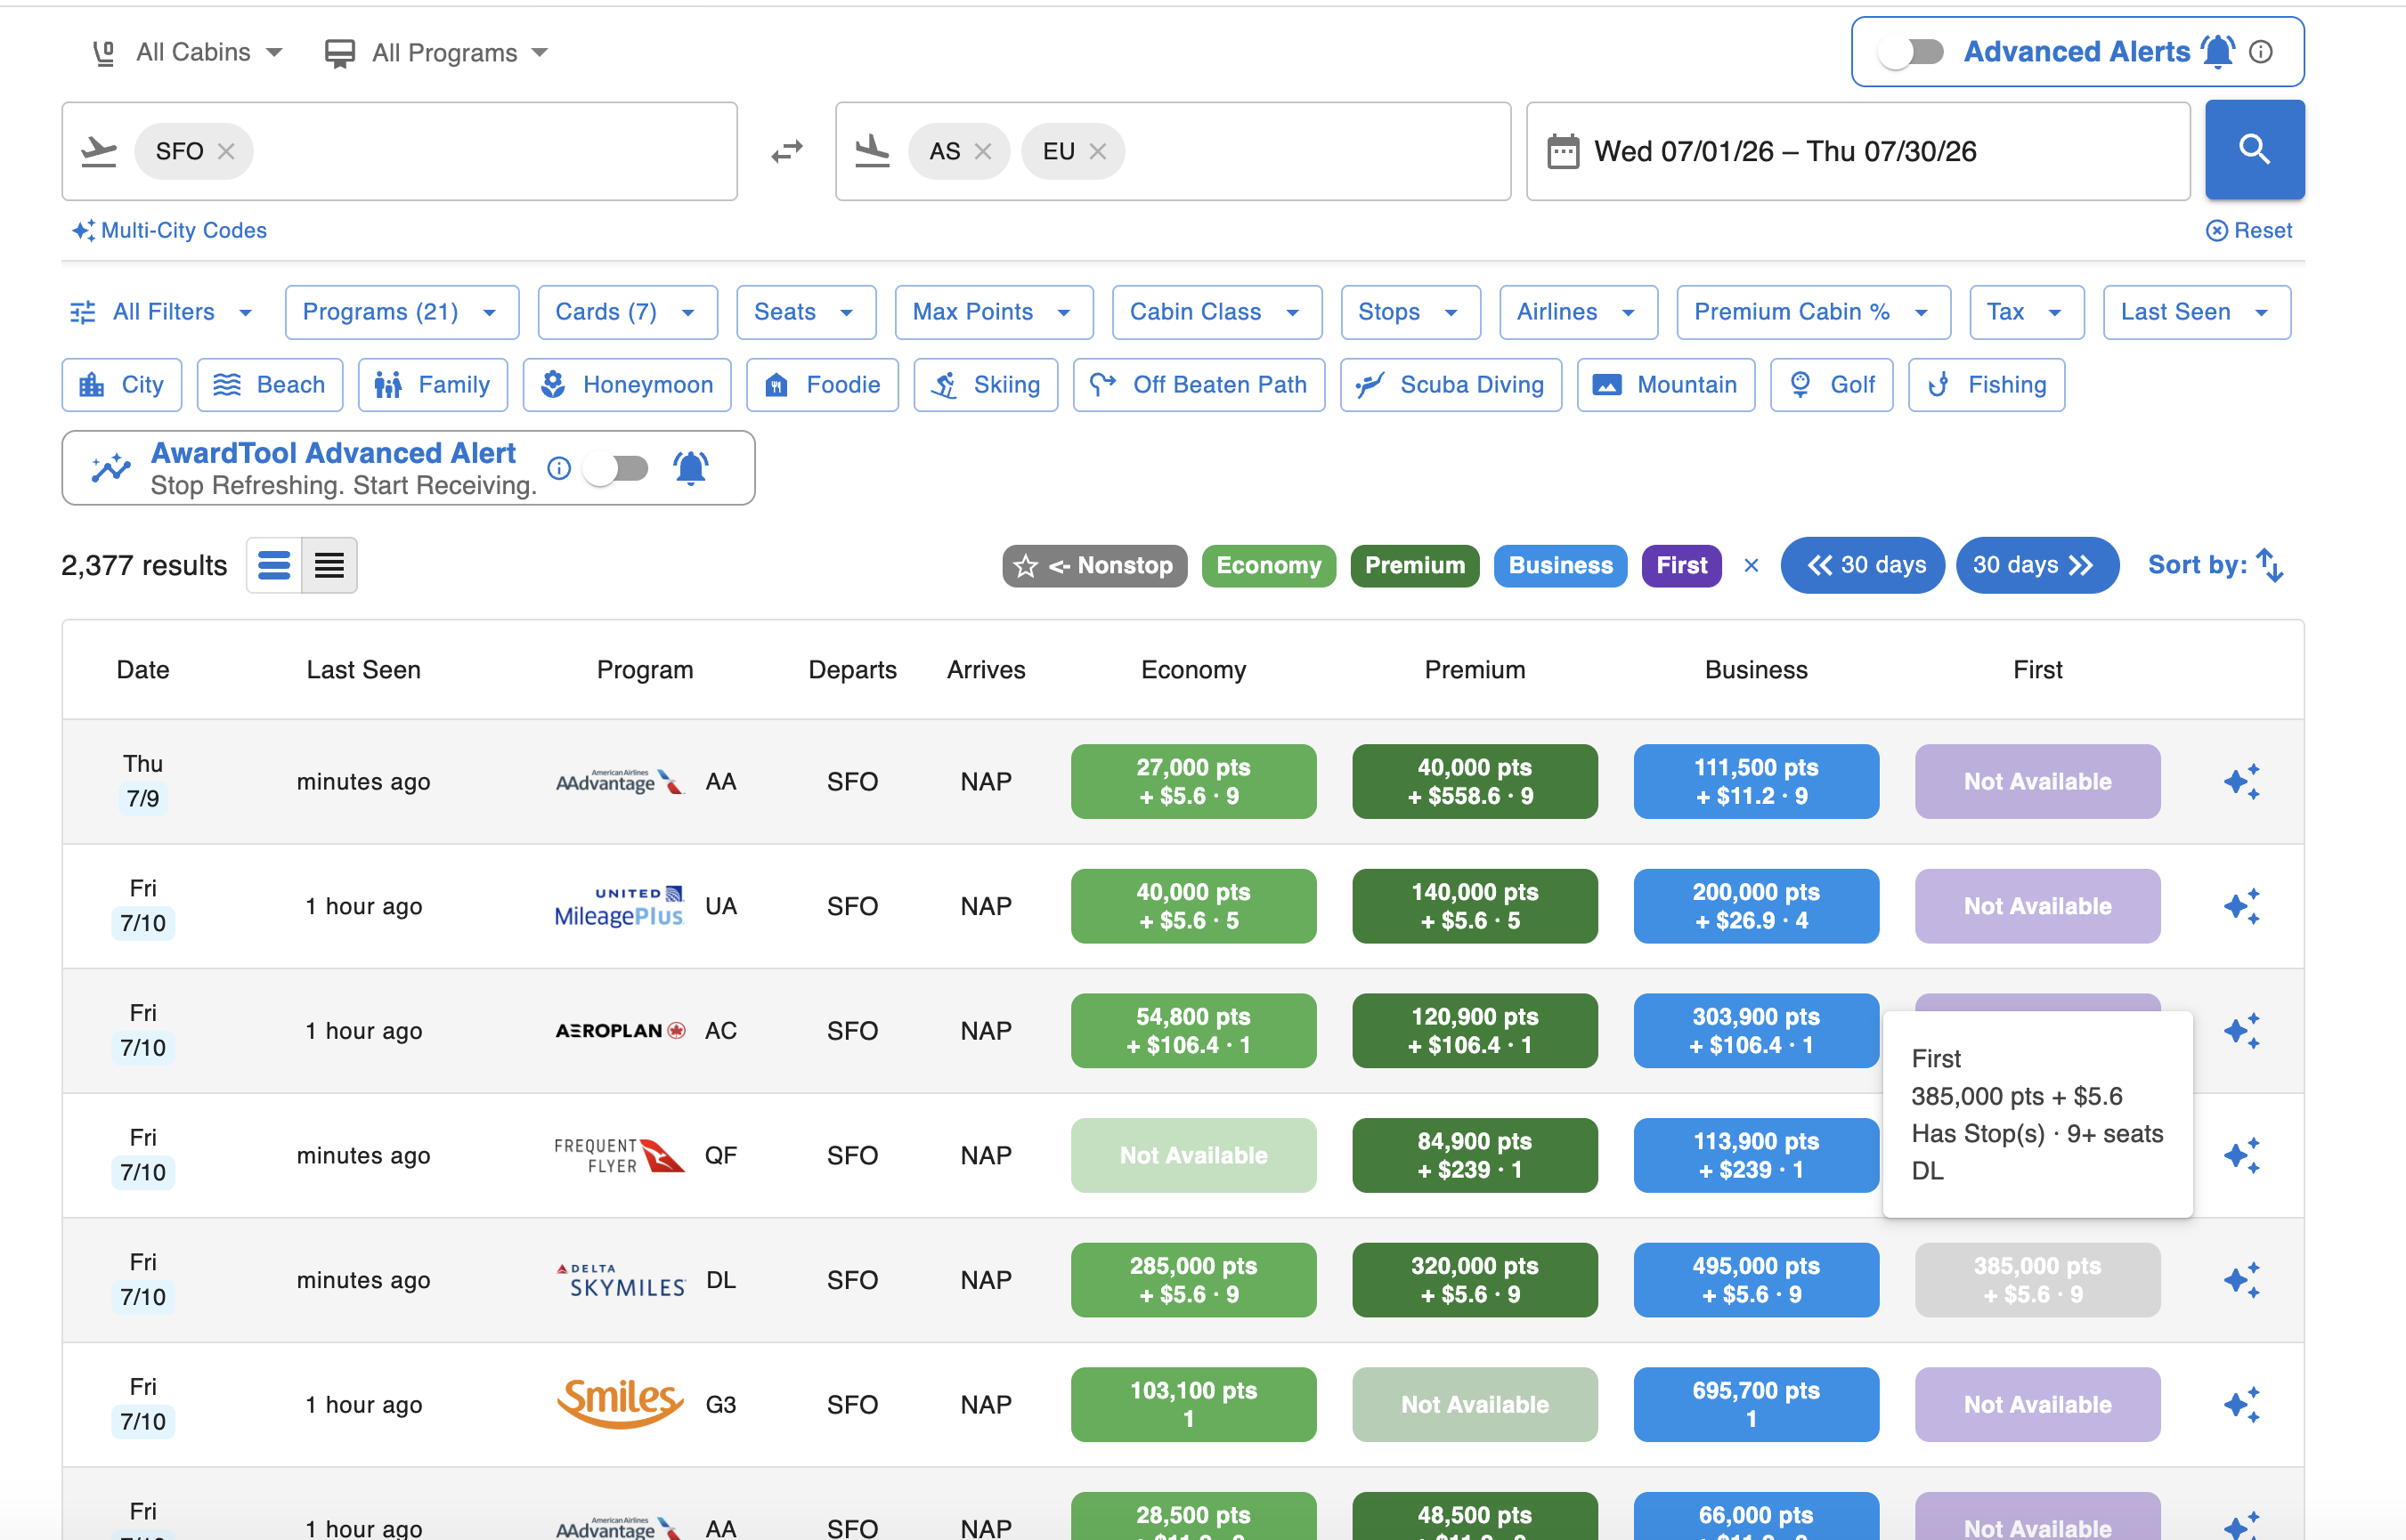
Task: Switch to the card list view
Action: coord(274,565)
